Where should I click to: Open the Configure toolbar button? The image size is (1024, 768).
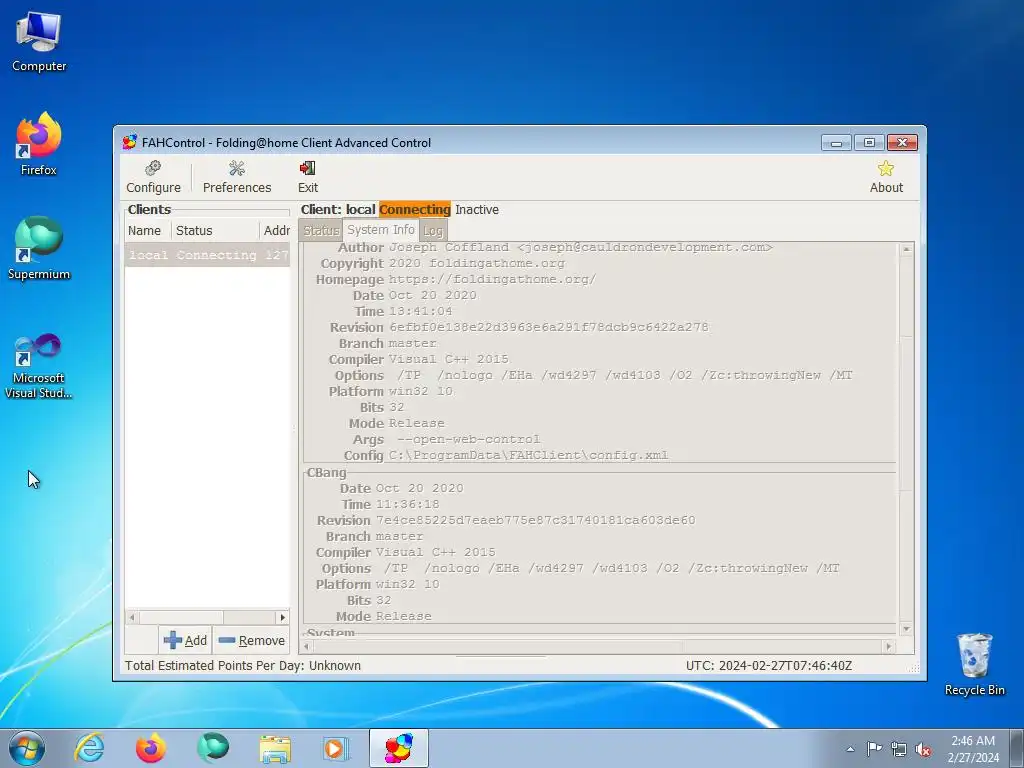click(153, 177)
